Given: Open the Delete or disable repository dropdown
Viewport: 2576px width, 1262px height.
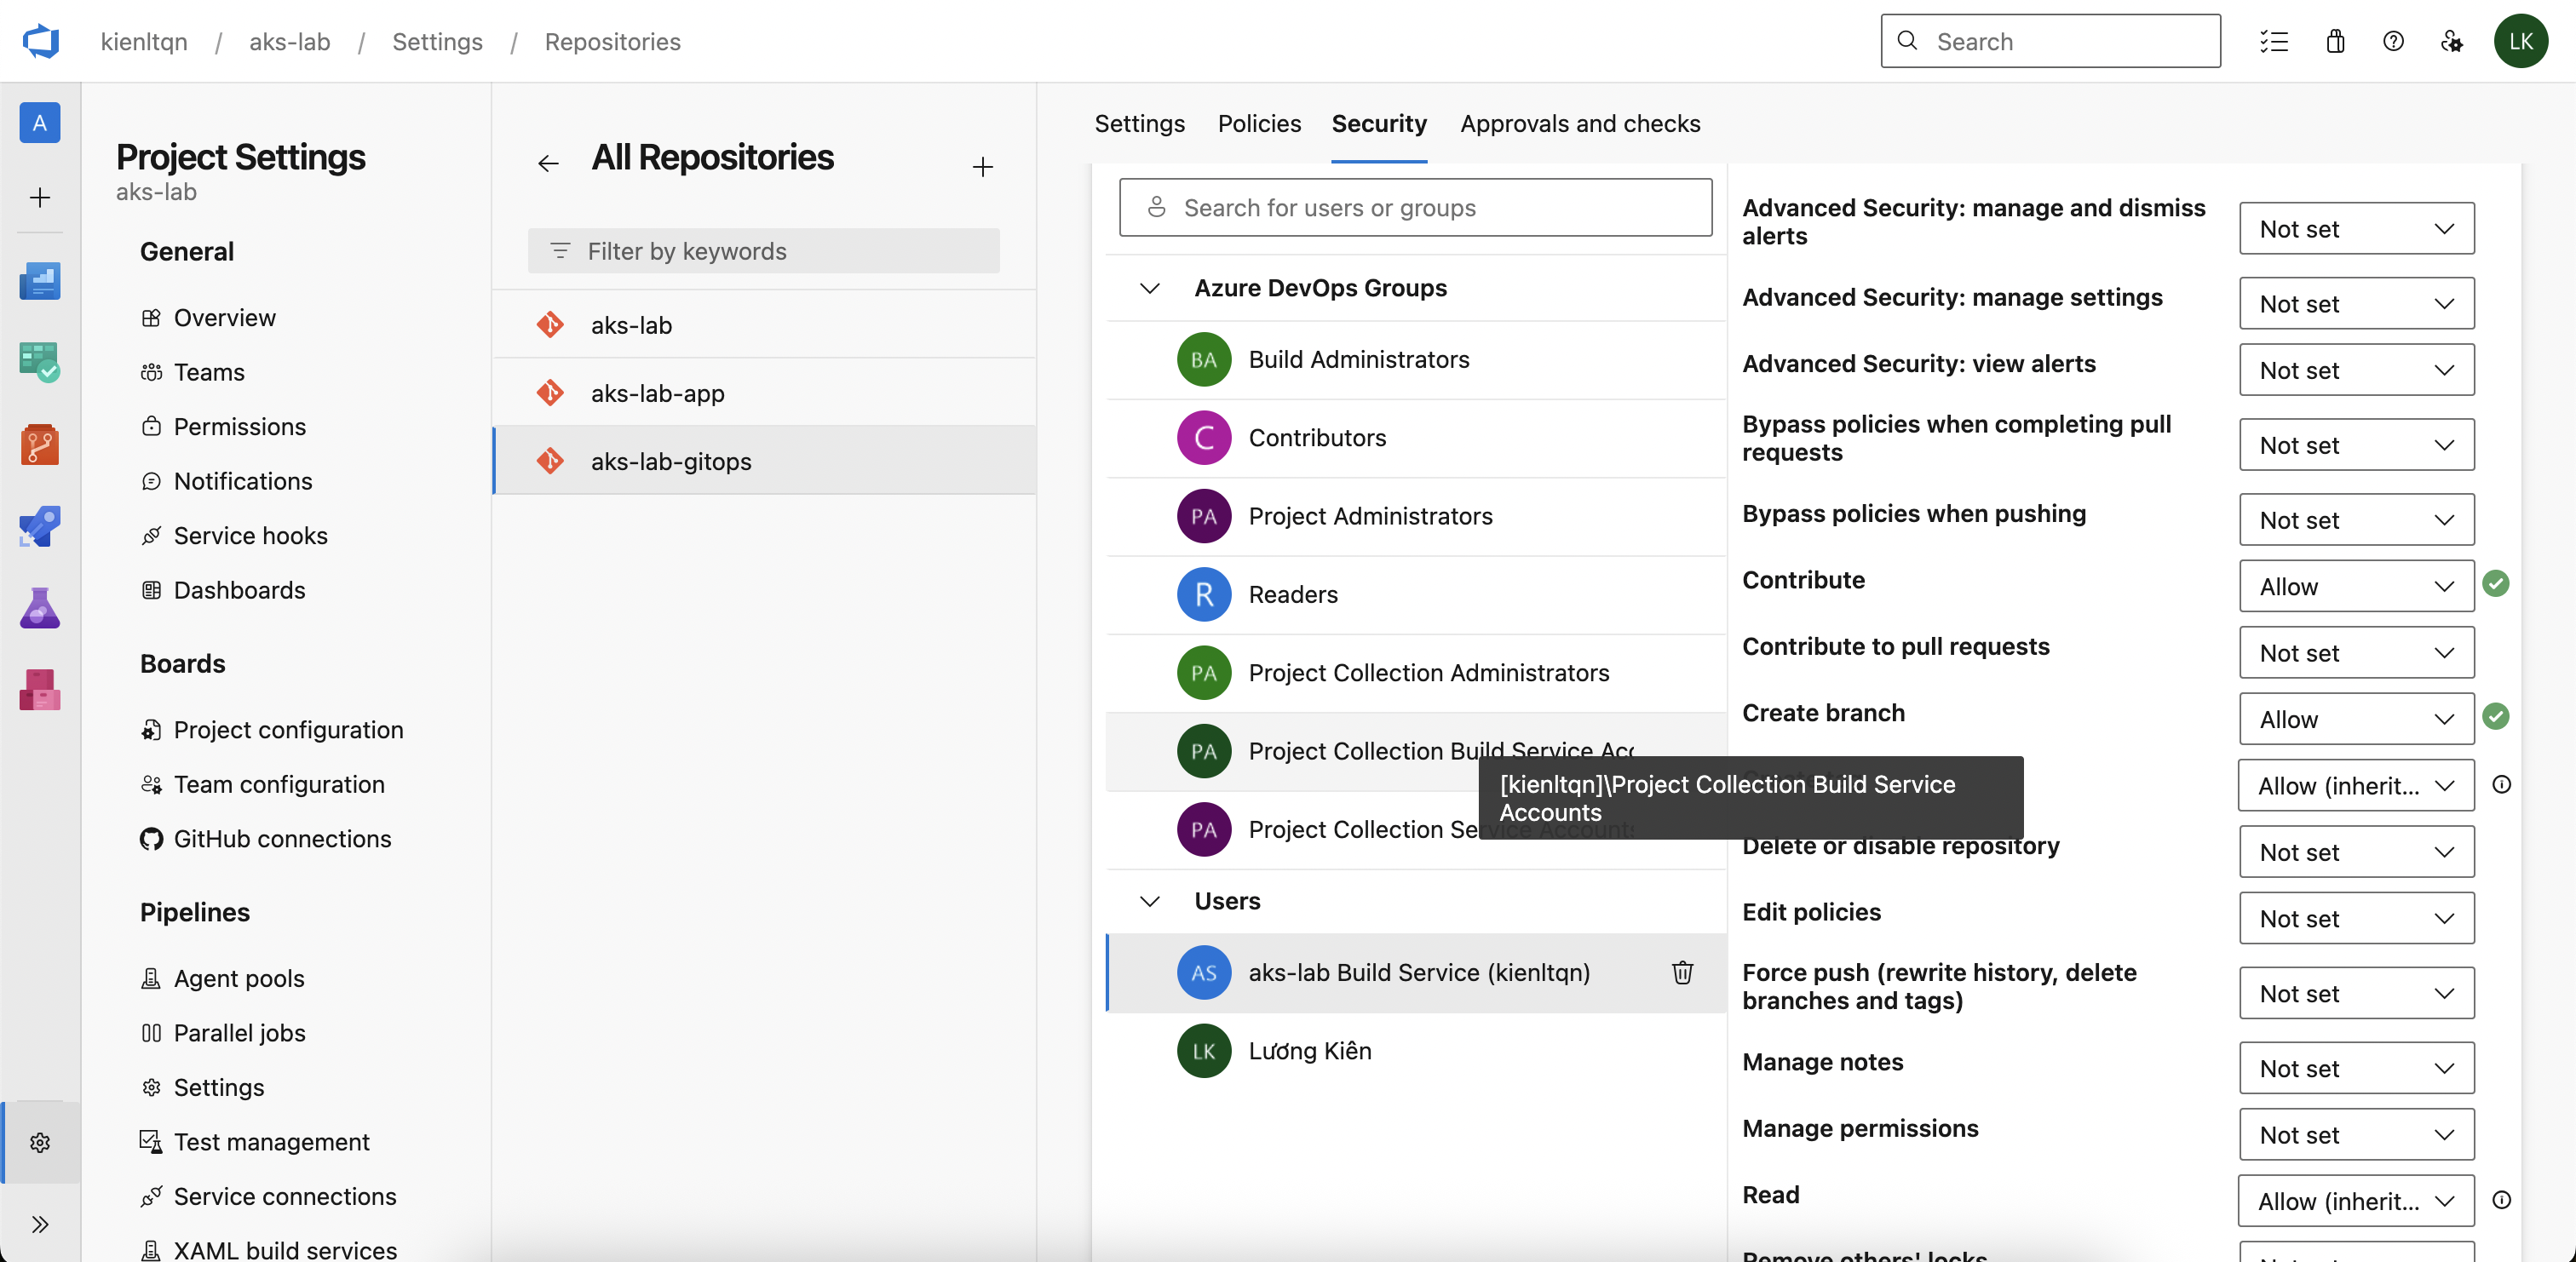Looking at the screenshot, I should [2356, 852].
